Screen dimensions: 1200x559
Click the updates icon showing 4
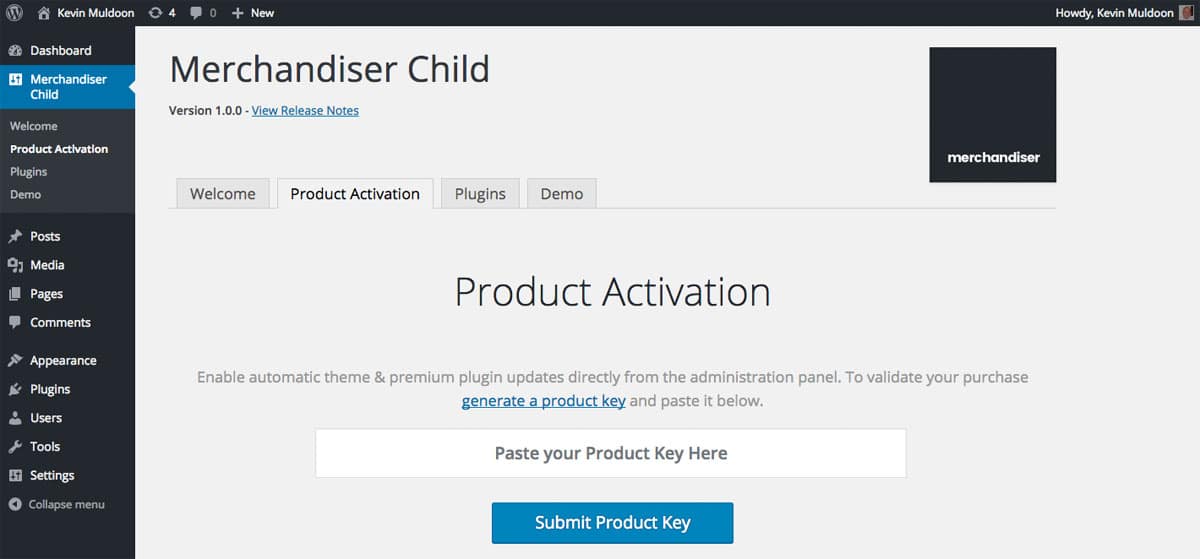154,13
